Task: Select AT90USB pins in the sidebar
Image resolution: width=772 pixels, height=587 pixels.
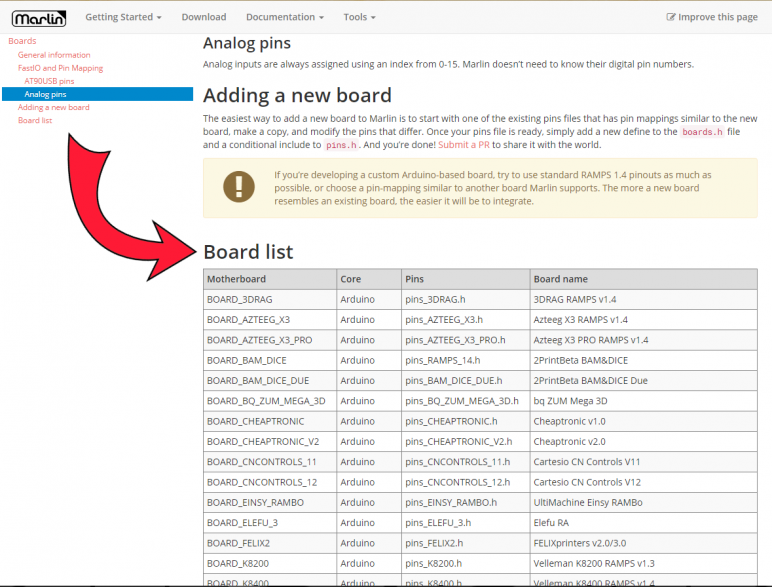Action: (x=49, y=81)
